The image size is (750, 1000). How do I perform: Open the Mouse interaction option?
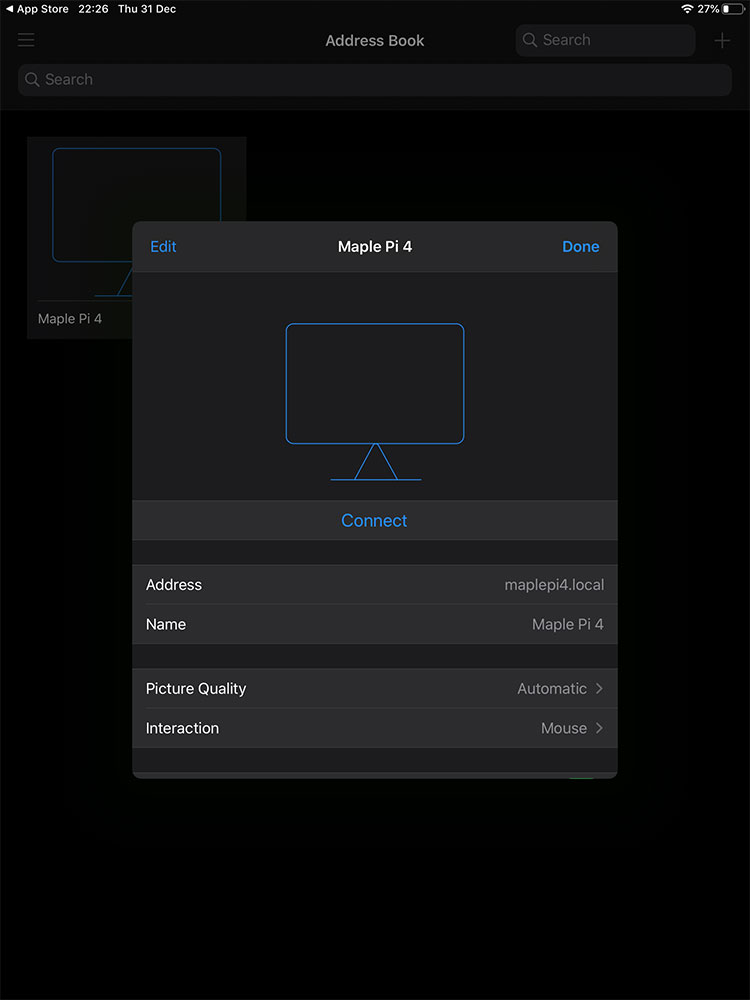(563, 728)
